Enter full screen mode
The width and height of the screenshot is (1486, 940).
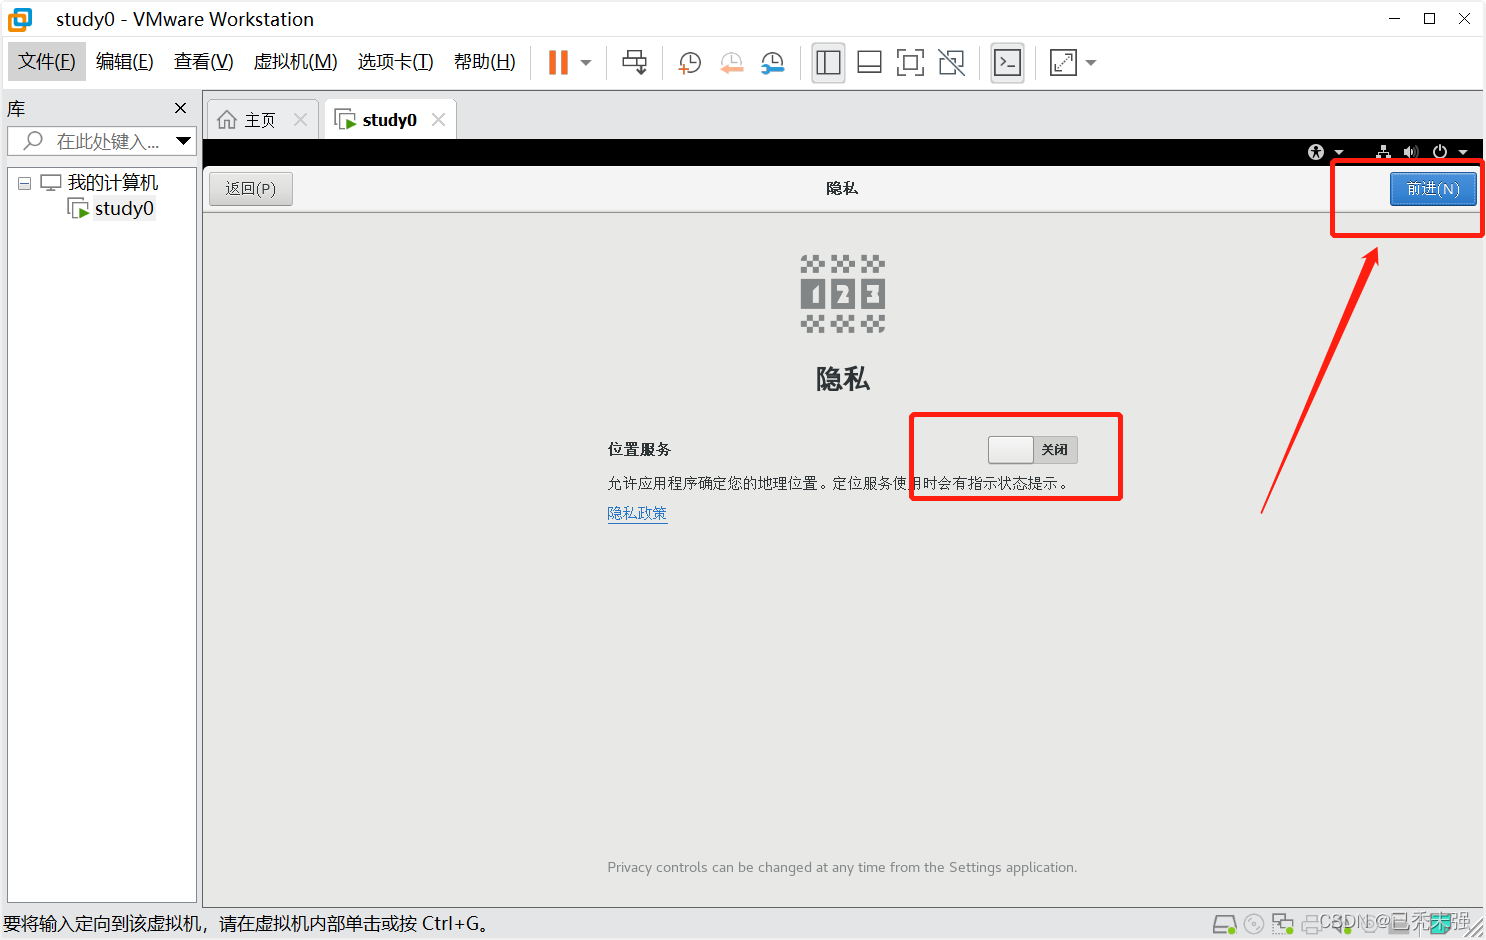click(910, 62)
